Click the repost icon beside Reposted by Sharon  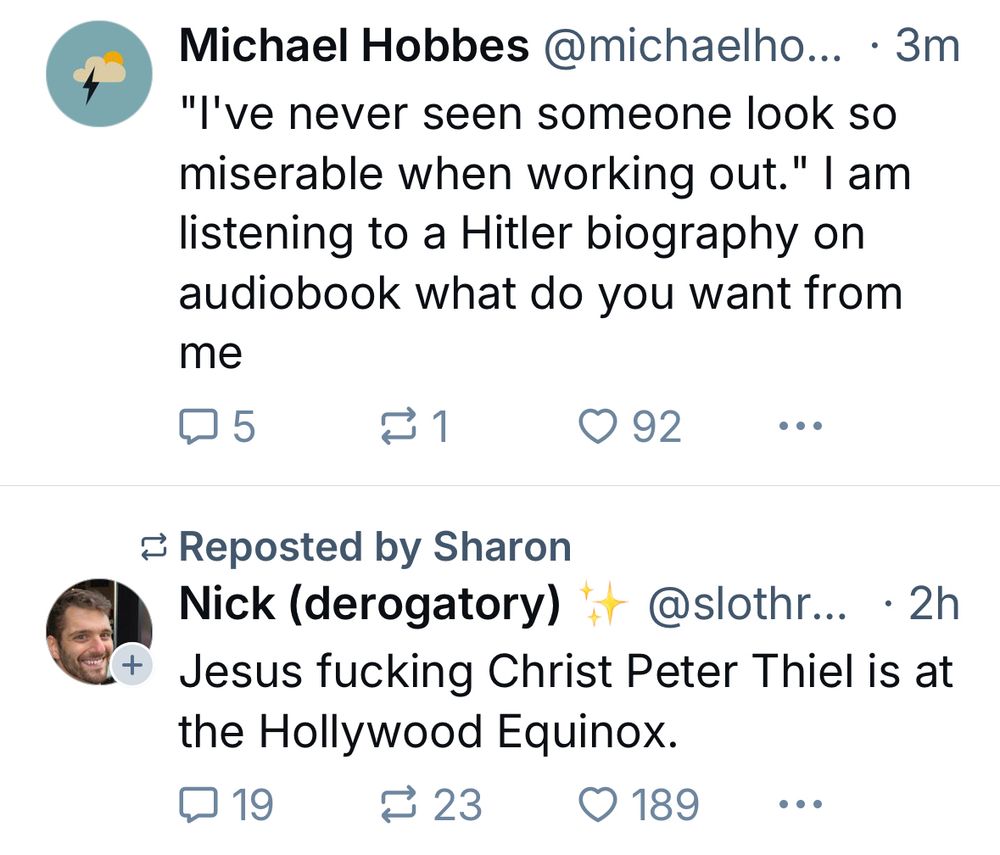click(154, 548)
